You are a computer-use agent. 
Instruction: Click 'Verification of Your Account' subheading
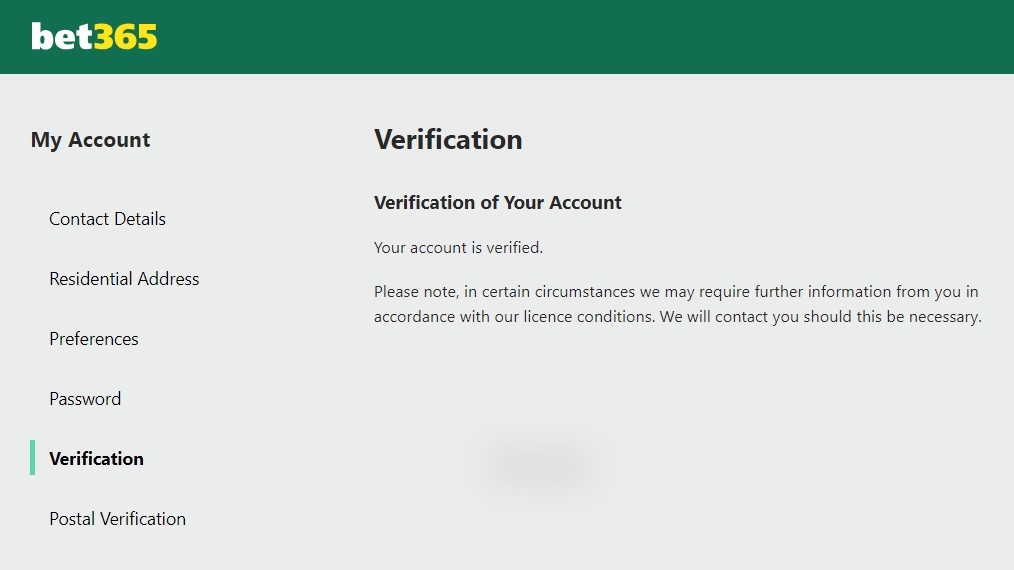(x=497, y=203)
